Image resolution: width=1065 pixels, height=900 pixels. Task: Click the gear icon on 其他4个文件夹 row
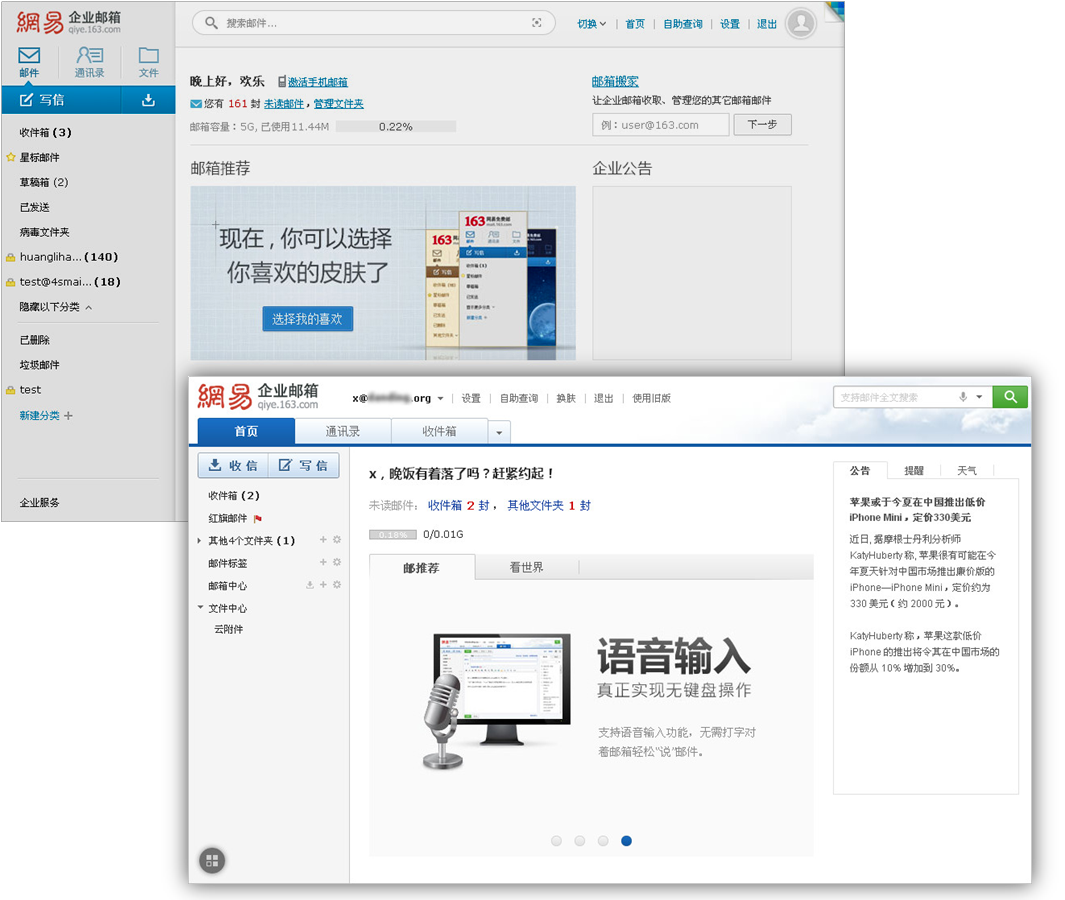pyautogui.click(x=337, y=540)
